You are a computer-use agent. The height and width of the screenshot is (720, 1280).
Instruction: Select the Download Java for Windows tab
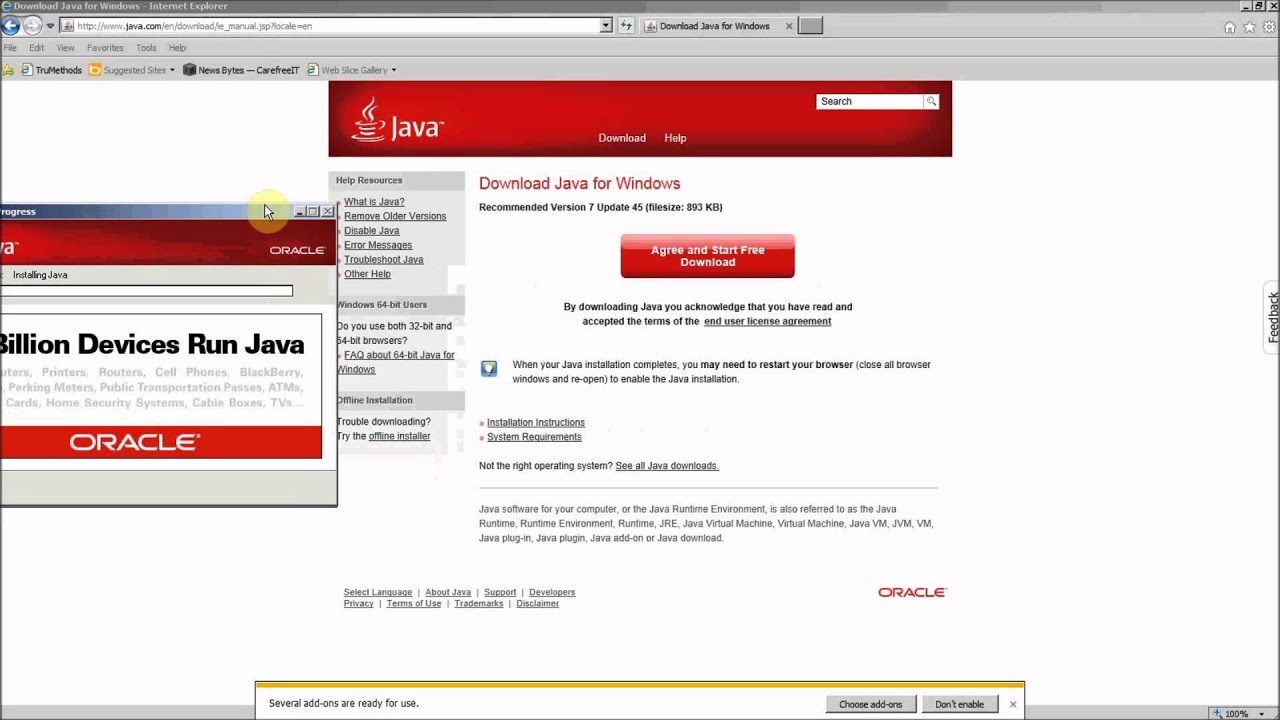714,26
